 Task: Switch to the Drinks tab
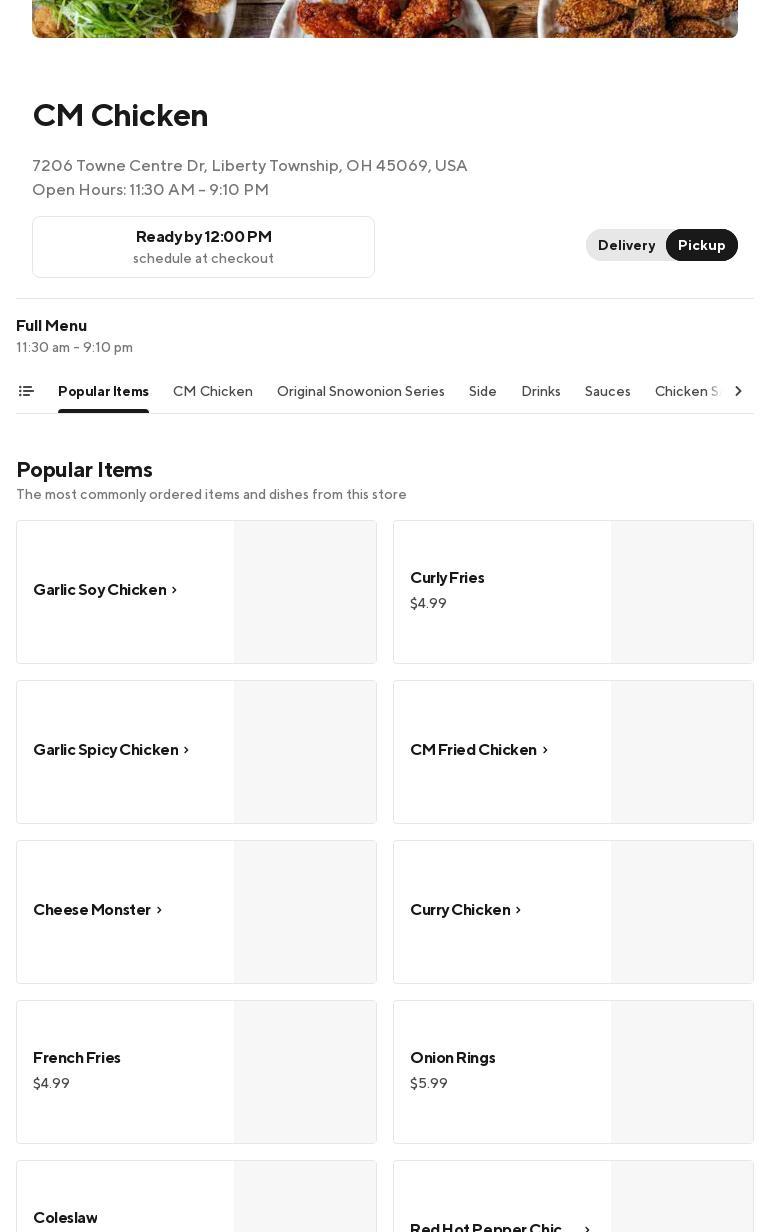click(x=541, y=391)
